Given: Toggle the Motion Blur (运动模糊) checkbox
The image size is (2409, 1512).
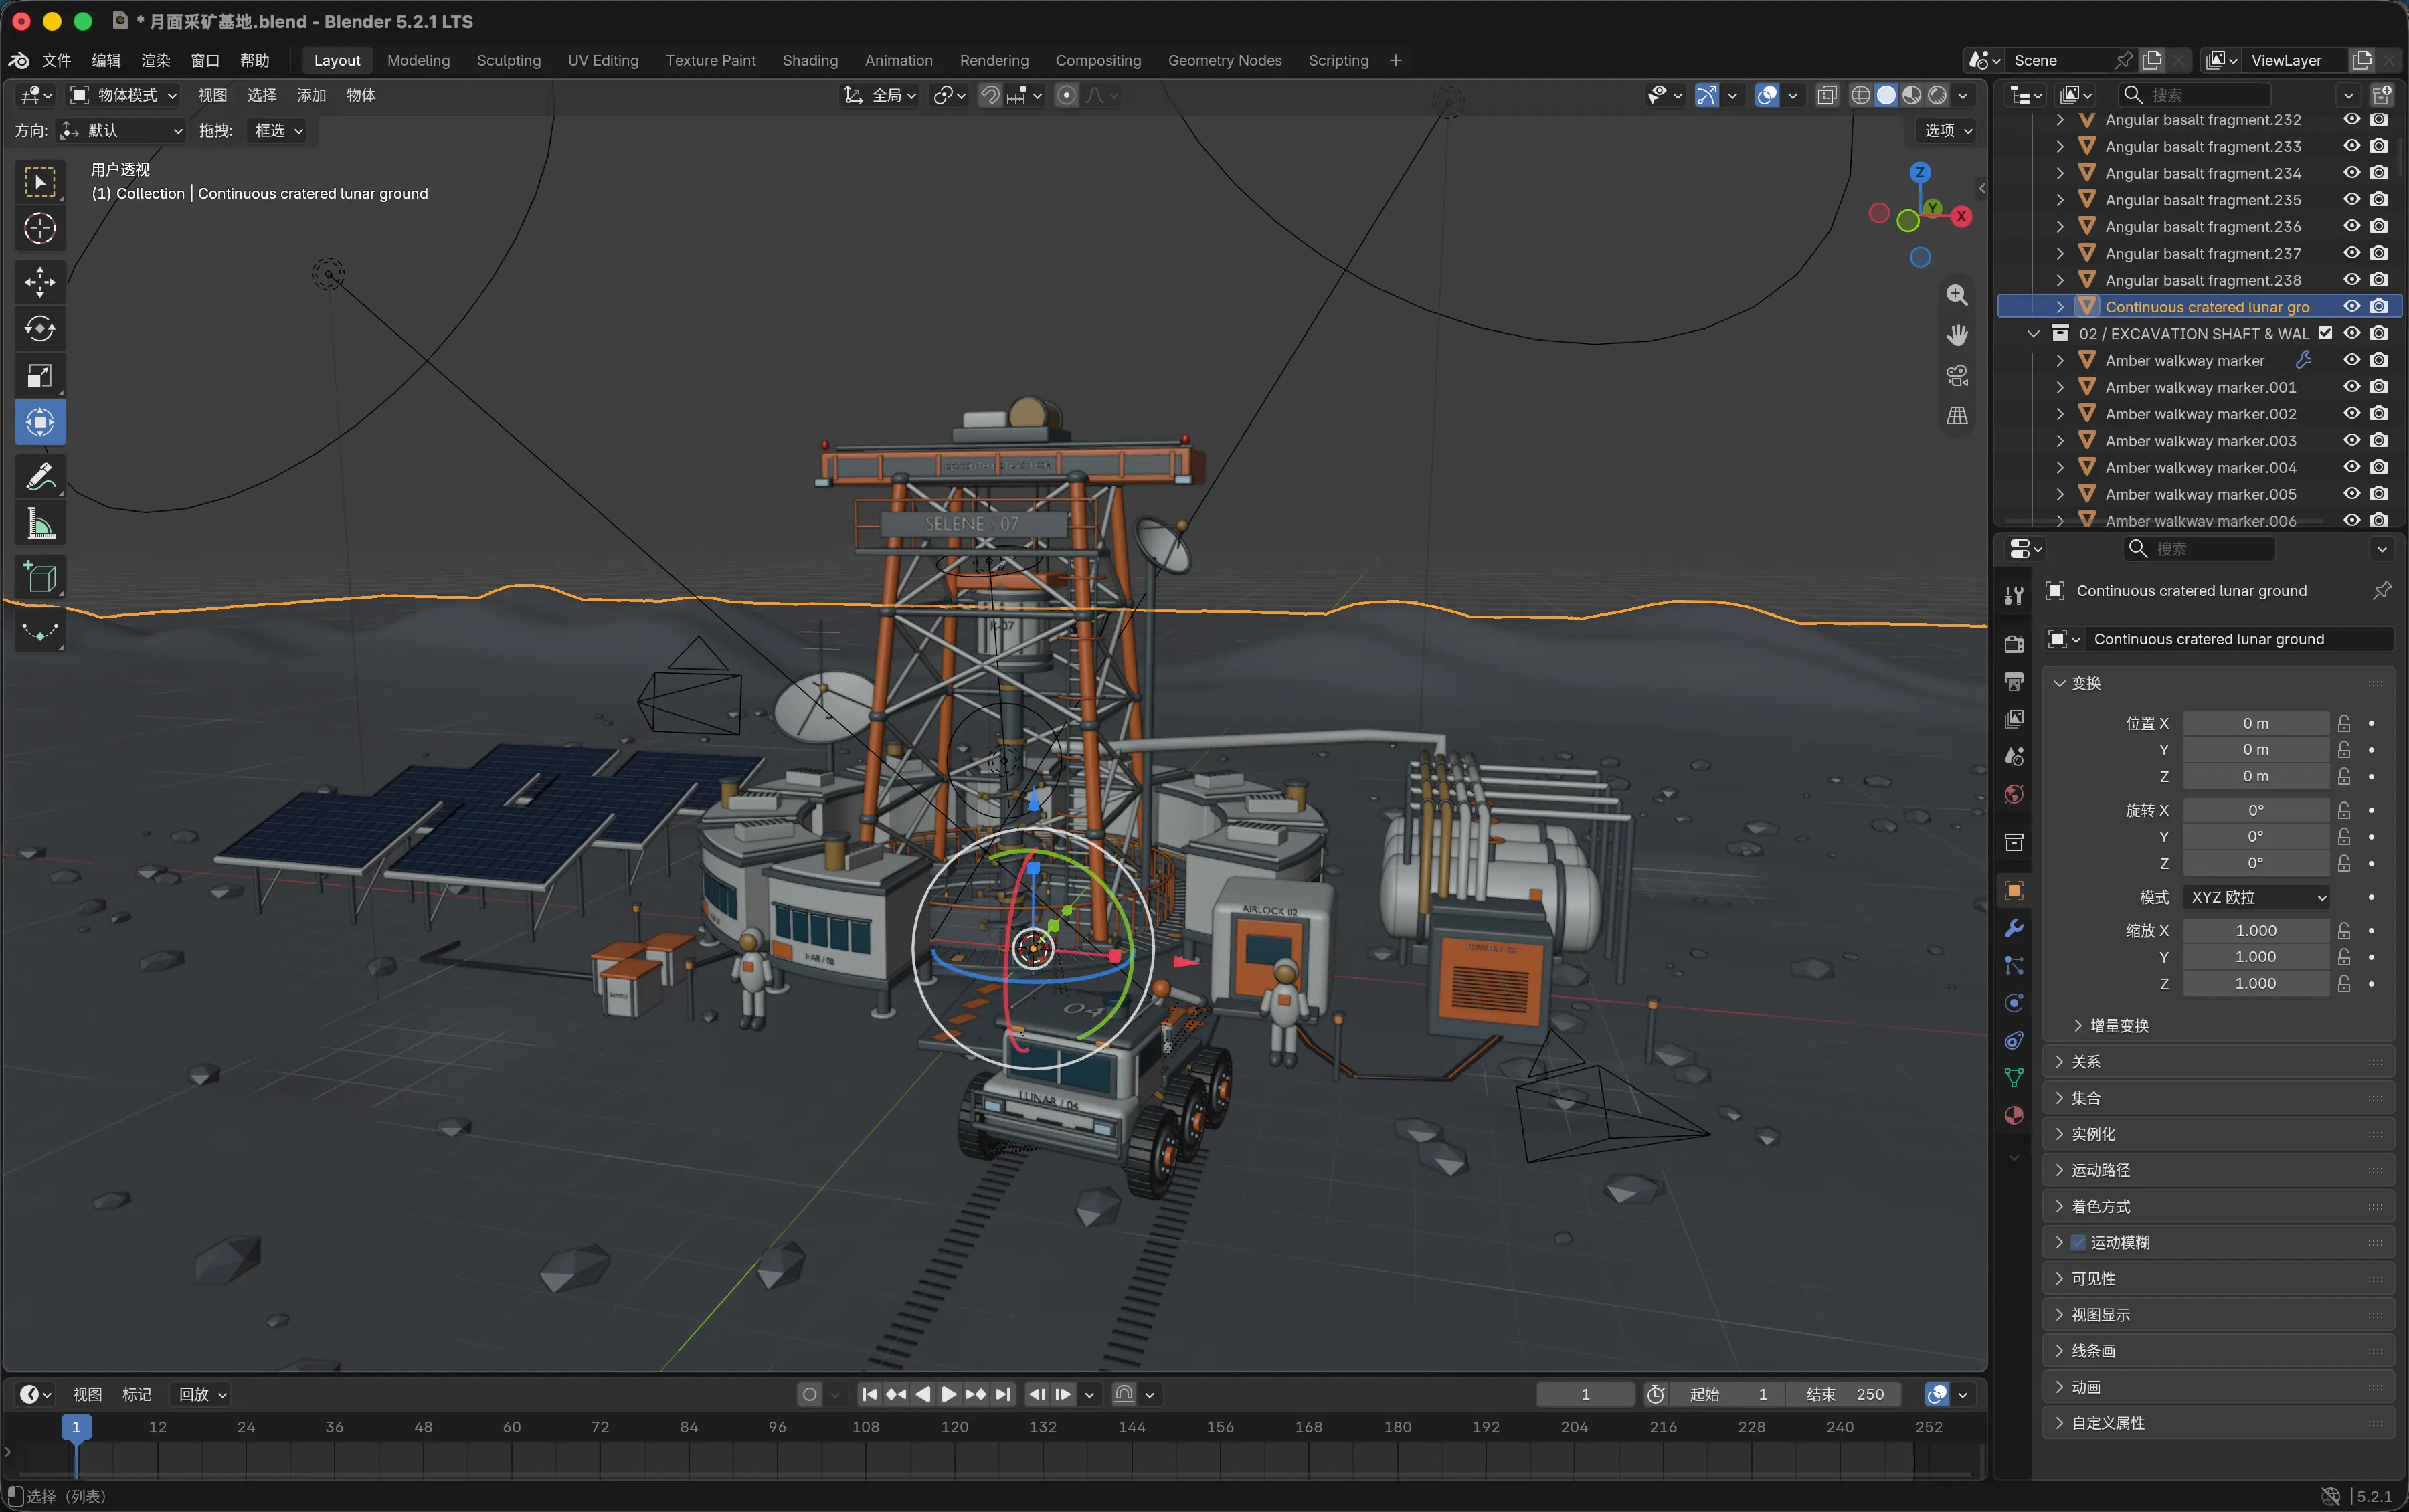Looking at the screenshot, I should point(2078,1242).
